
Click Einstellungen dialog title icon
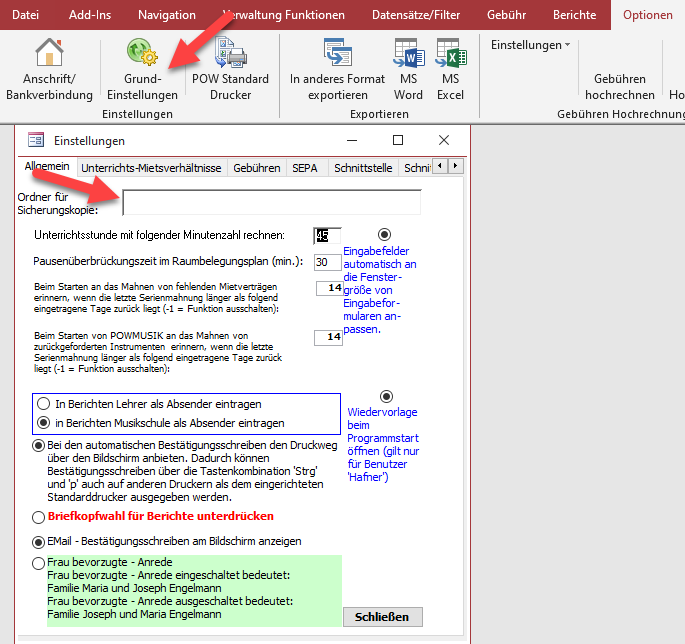coord(36,140)
